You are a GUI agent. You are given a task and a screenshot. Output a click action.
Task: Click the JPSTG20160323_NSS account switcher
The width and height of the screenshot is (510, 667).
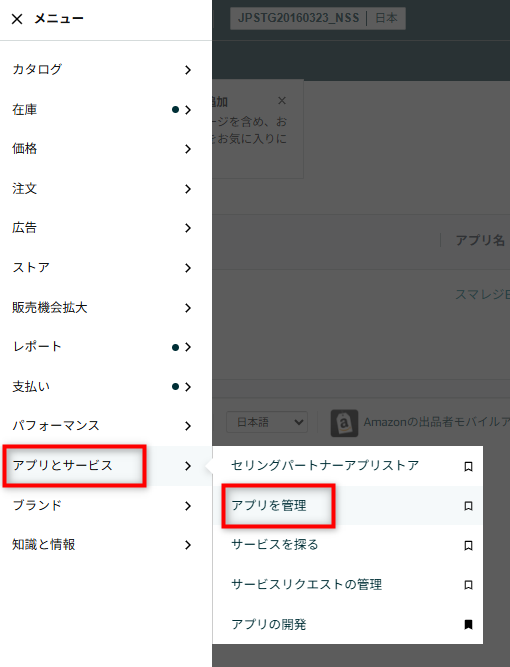coord(318,18)
